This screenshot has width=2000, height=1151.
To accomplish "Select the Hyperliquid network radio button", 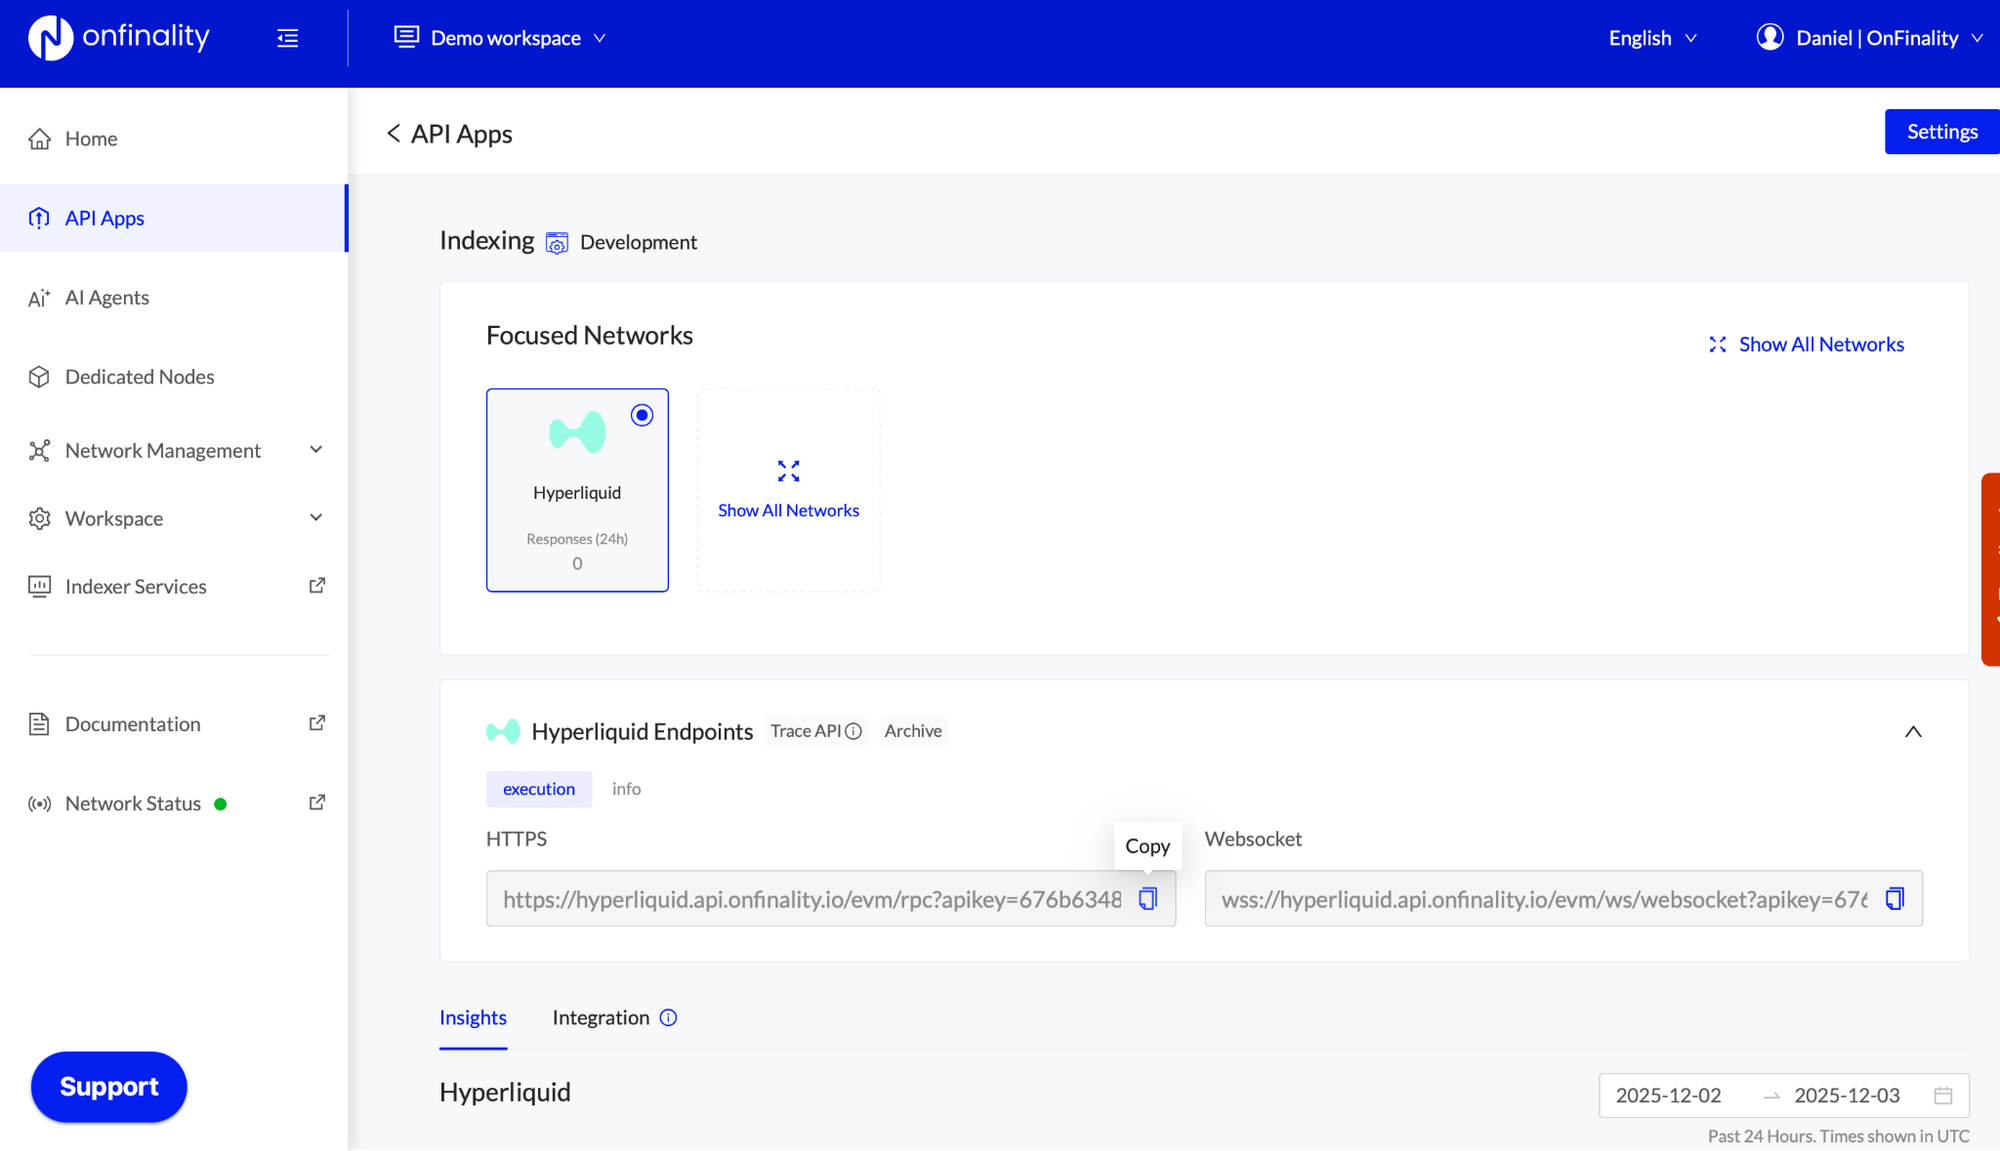I will click(641, 414).
